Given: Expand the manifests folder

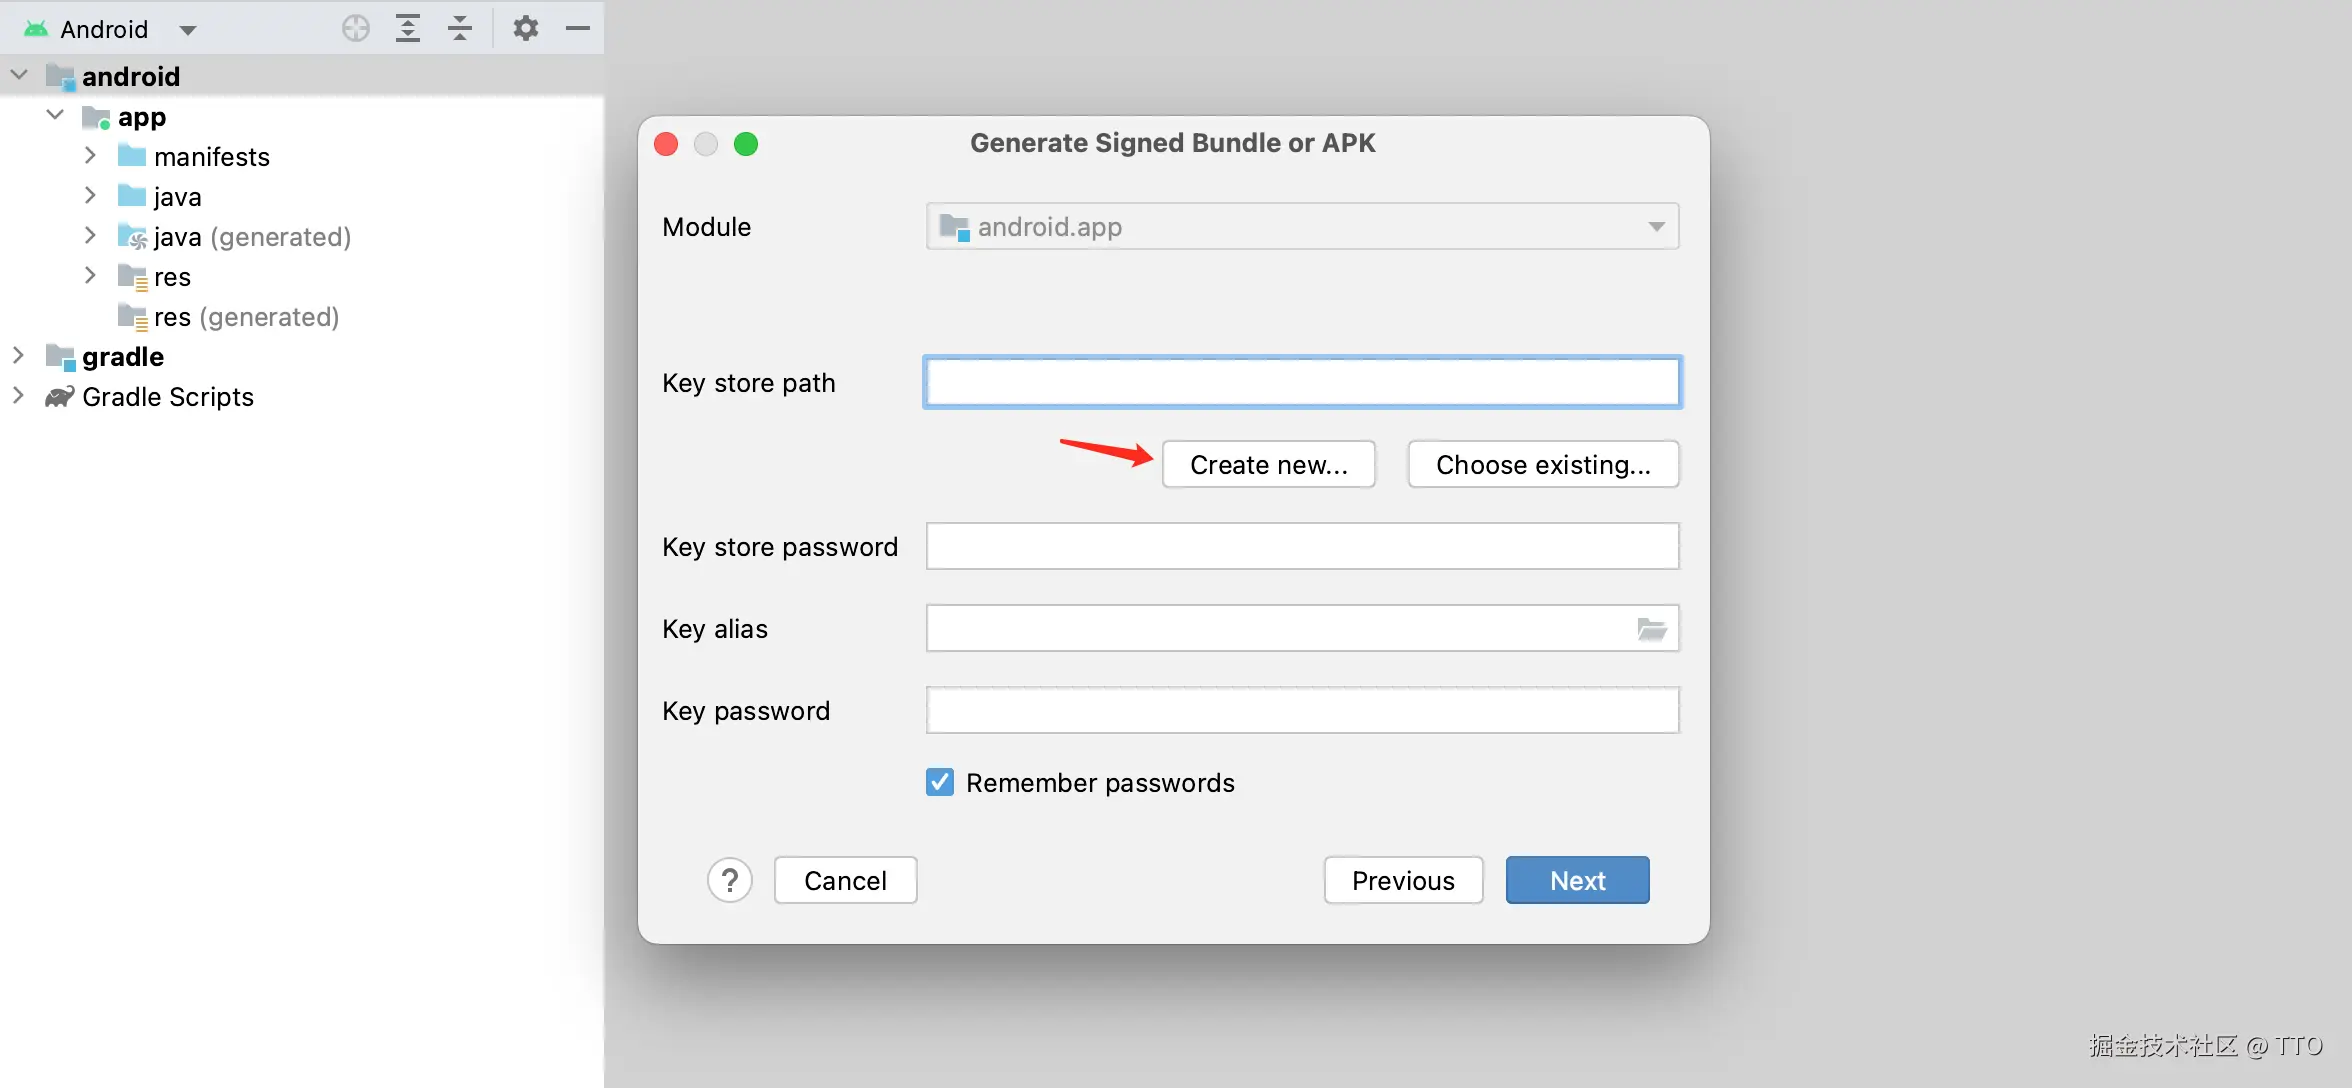Looking at the screenshot, I should coord(90,156).
